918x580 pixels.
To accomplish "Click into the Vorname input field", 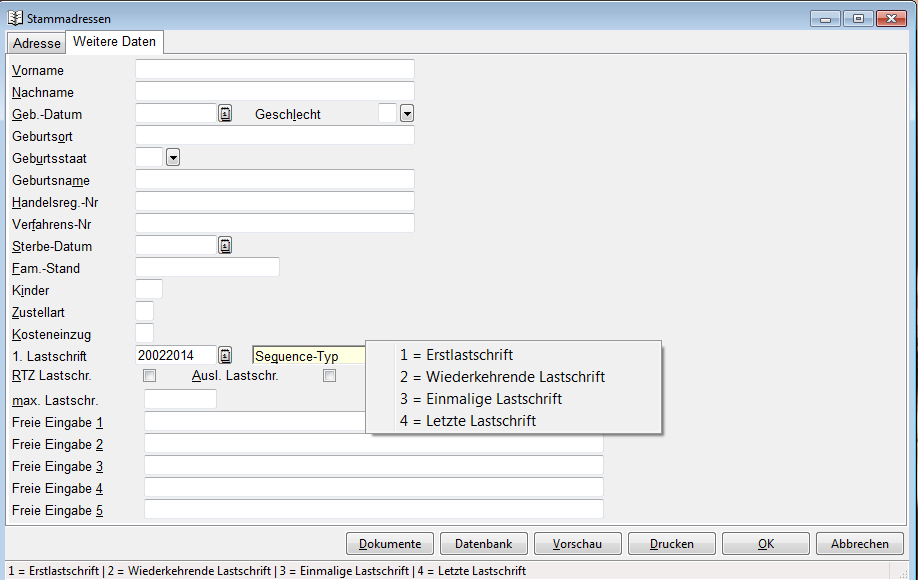I will (x=274, y=70).
